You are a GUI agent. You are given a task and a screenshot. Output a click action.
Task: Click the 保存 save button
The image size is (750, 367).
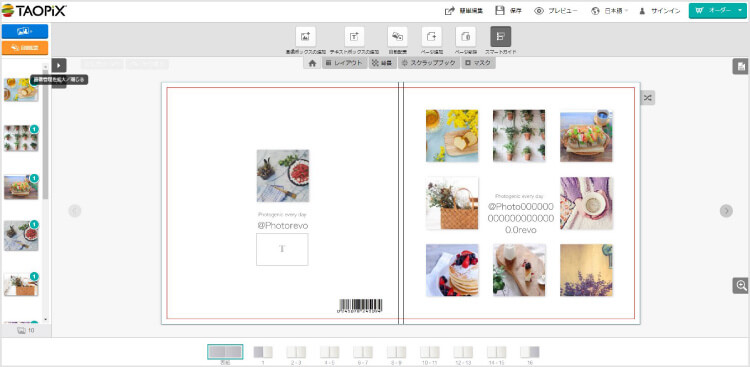[508, 11]
